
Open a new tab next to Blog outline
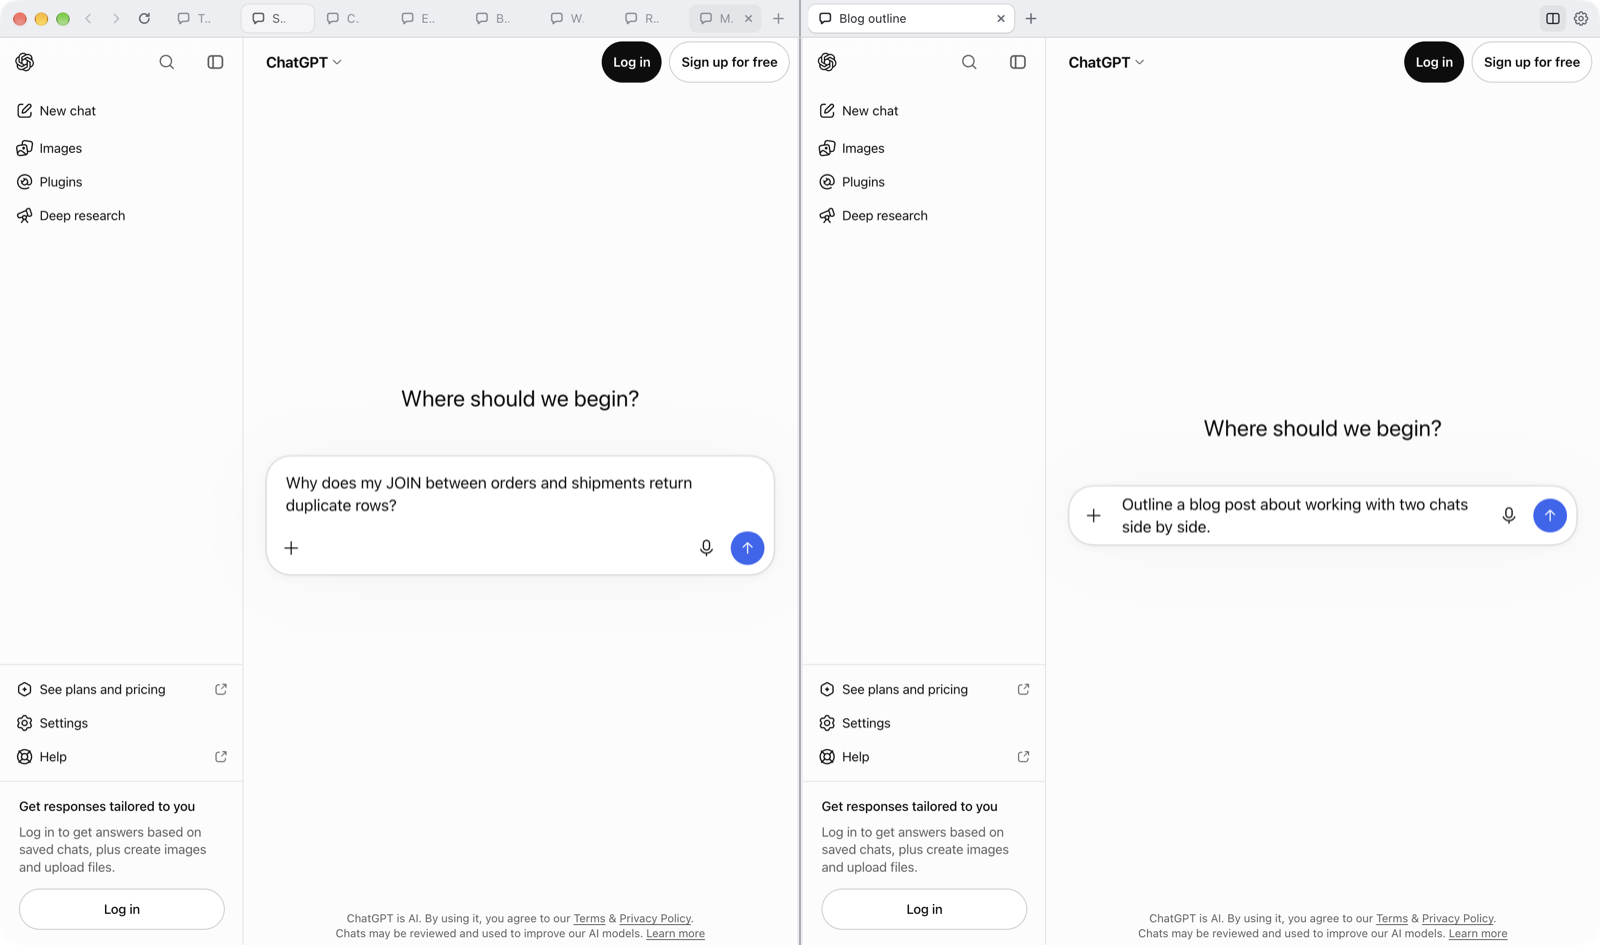pos(1031,18)
